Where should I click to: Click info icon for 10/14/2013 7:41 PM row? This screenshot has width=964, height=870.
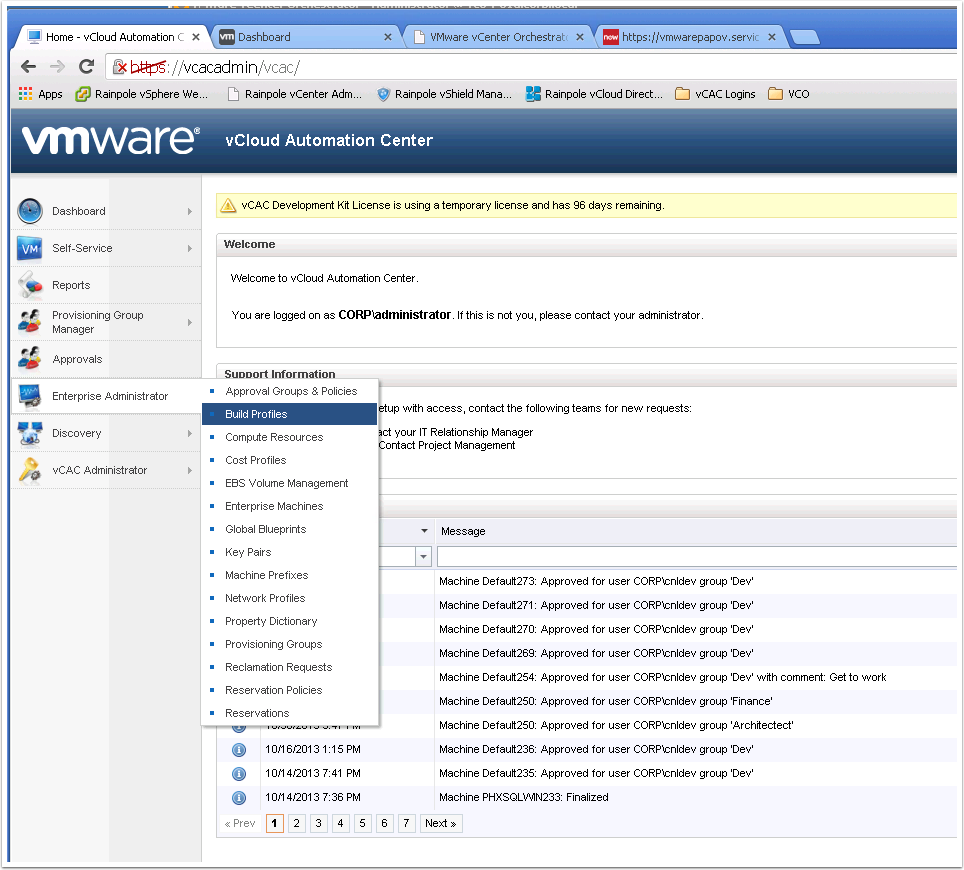(x=239, y=773)
